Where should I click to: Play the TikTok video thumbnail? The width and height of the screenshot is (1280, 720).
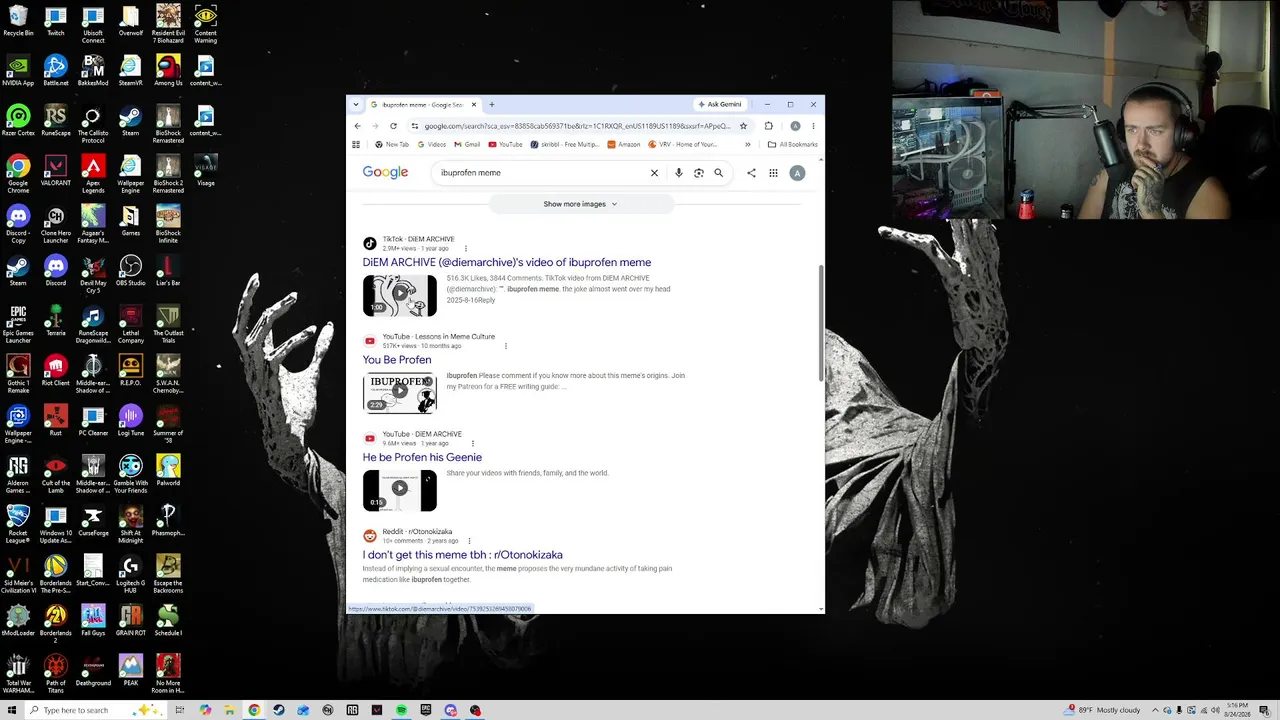pos(400,295)
